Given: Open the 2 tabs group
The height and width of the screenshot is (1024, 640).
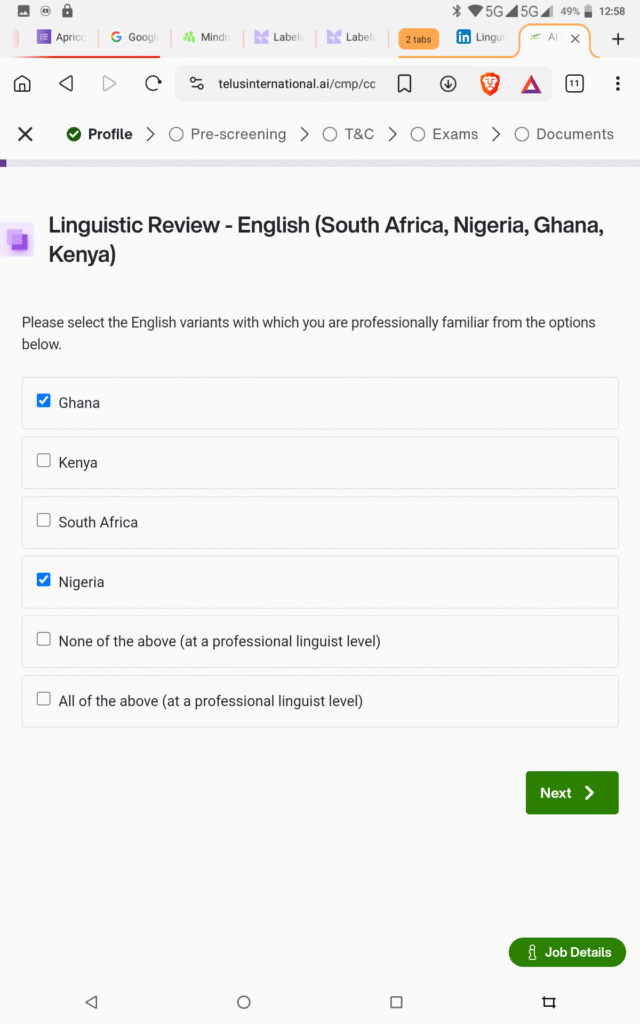Looking at the screenshot, I should [x=418, y=39].
